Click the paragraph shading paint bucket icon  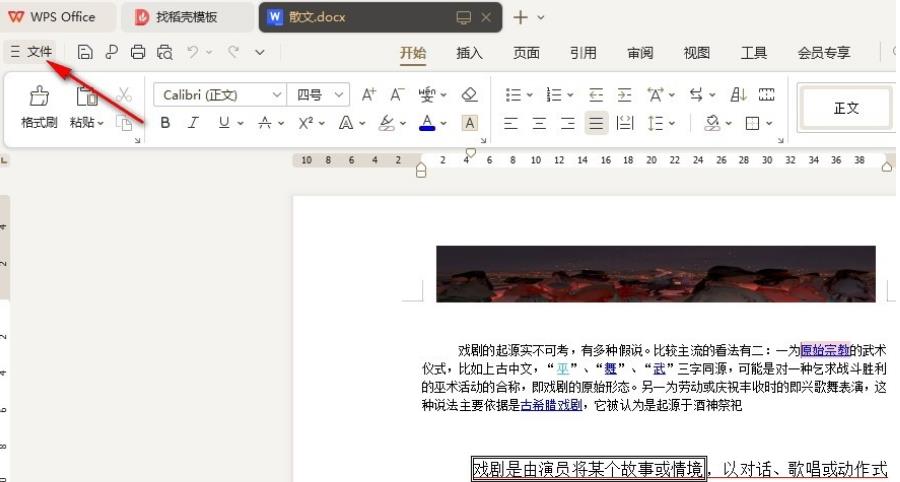click(x=712, y=123)
